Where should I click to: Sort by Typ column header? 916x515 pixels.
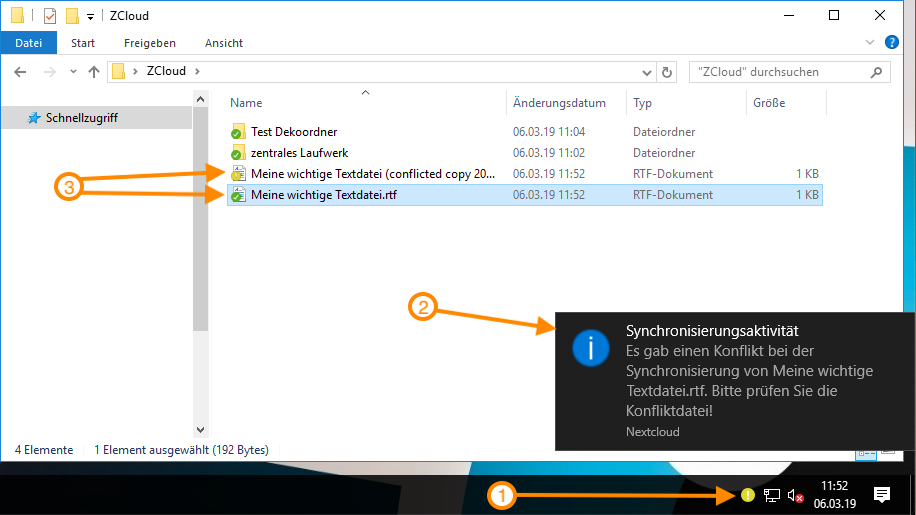point(642,103)
